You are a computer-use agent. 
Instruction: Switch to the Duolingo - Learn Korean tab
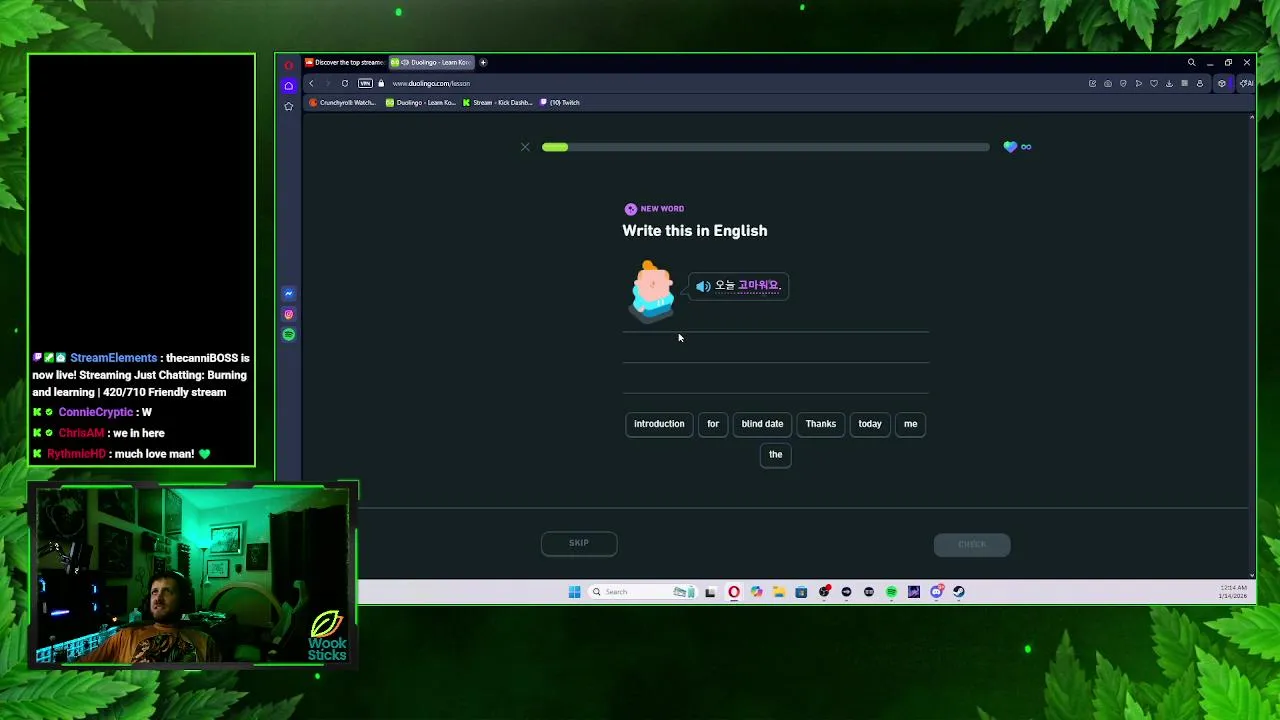(x=431, y=62)
